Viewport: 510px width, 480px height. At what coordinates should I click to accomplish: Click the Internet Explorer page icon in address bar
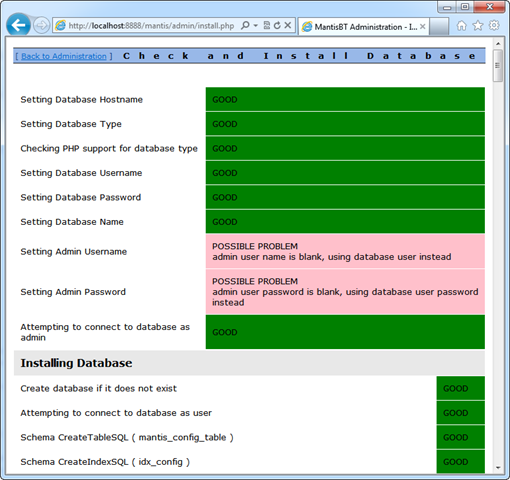click(60, 26)
